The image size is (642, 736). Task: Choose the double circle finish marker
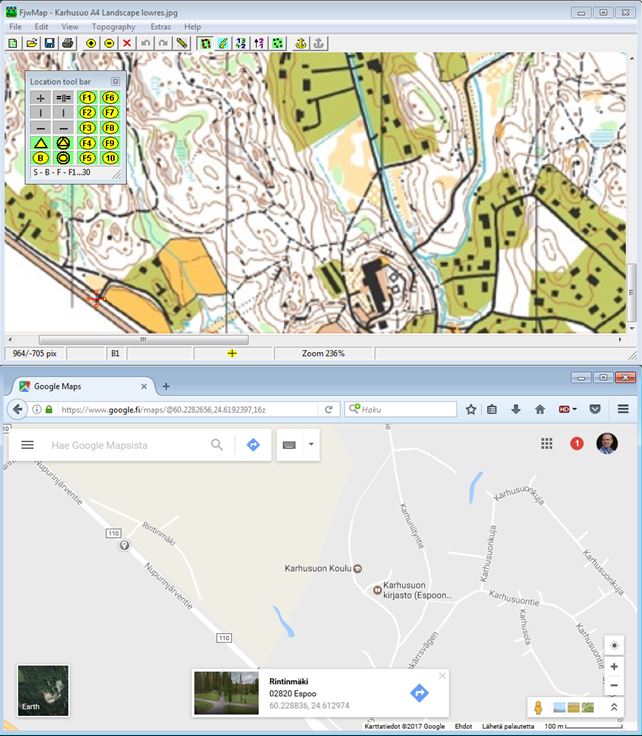pos(63,158)
